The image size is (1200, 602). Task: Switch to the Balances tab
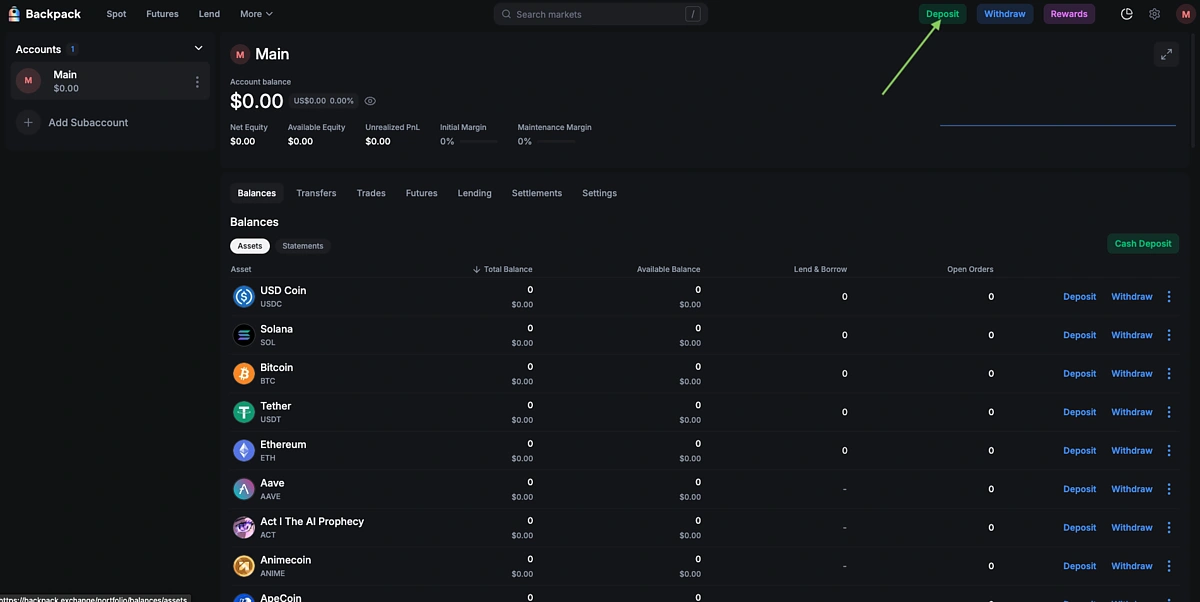coord(257,193)
